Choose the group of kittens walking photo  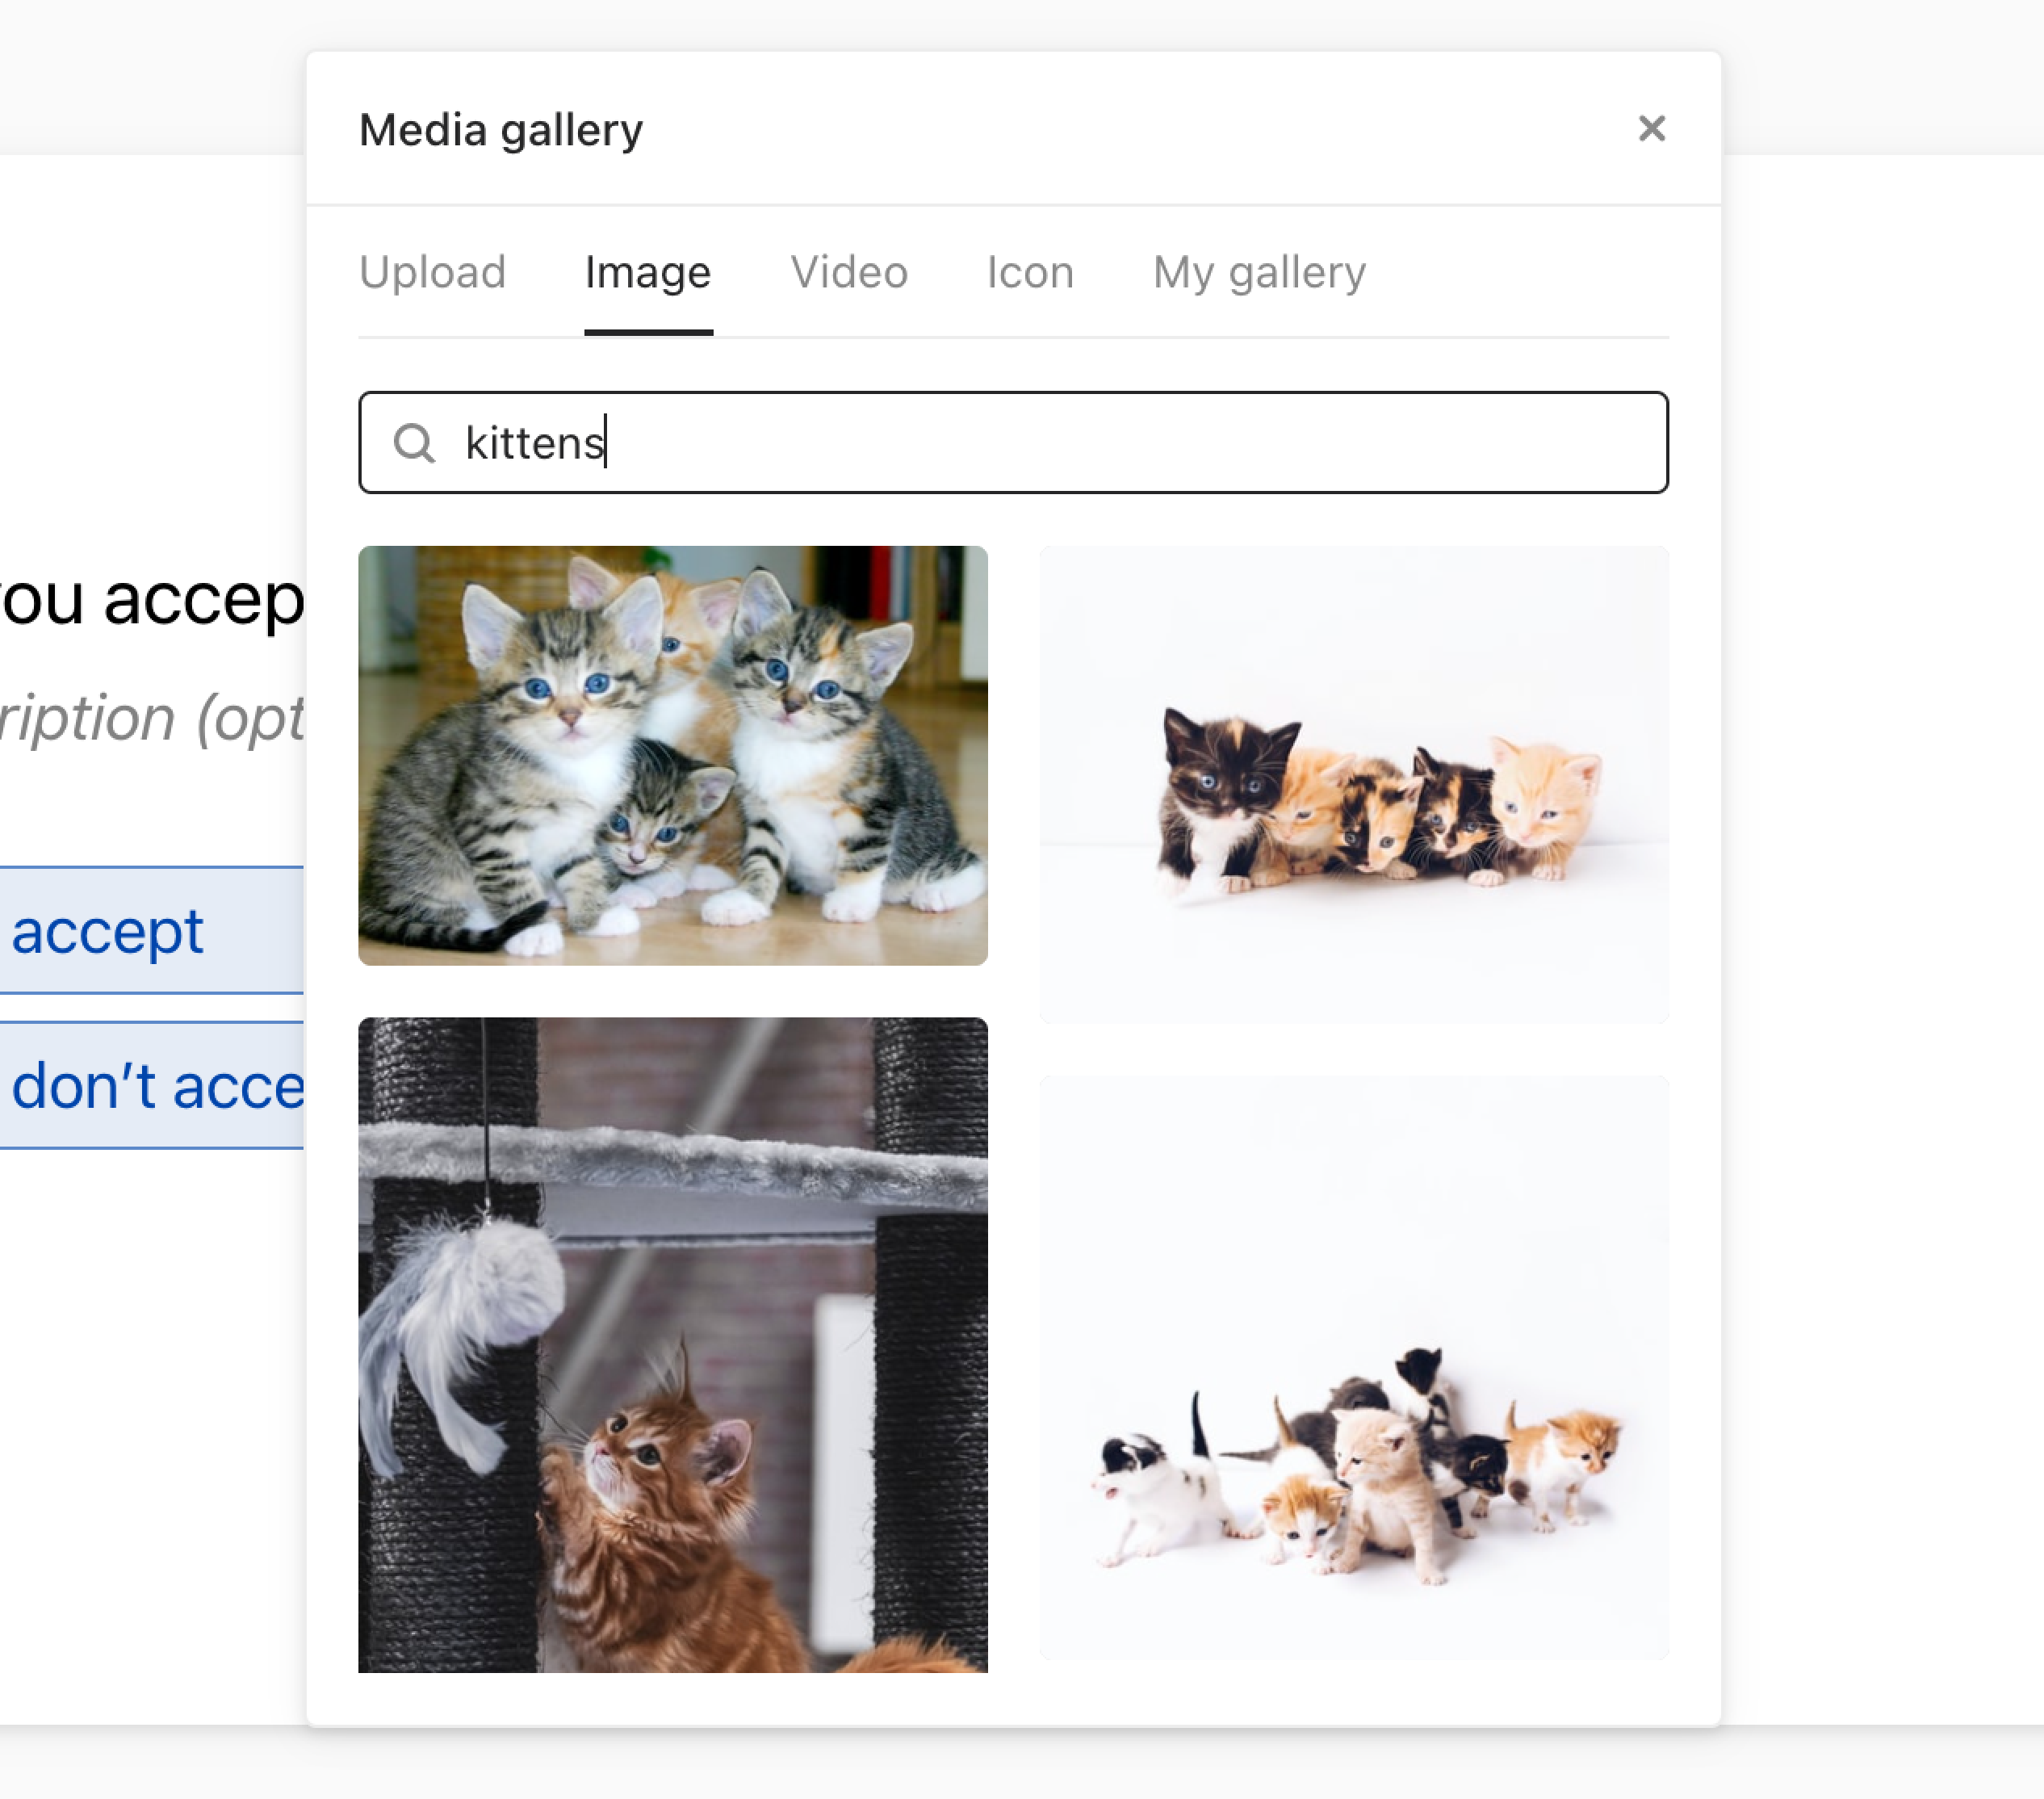pos(1354,1367)
